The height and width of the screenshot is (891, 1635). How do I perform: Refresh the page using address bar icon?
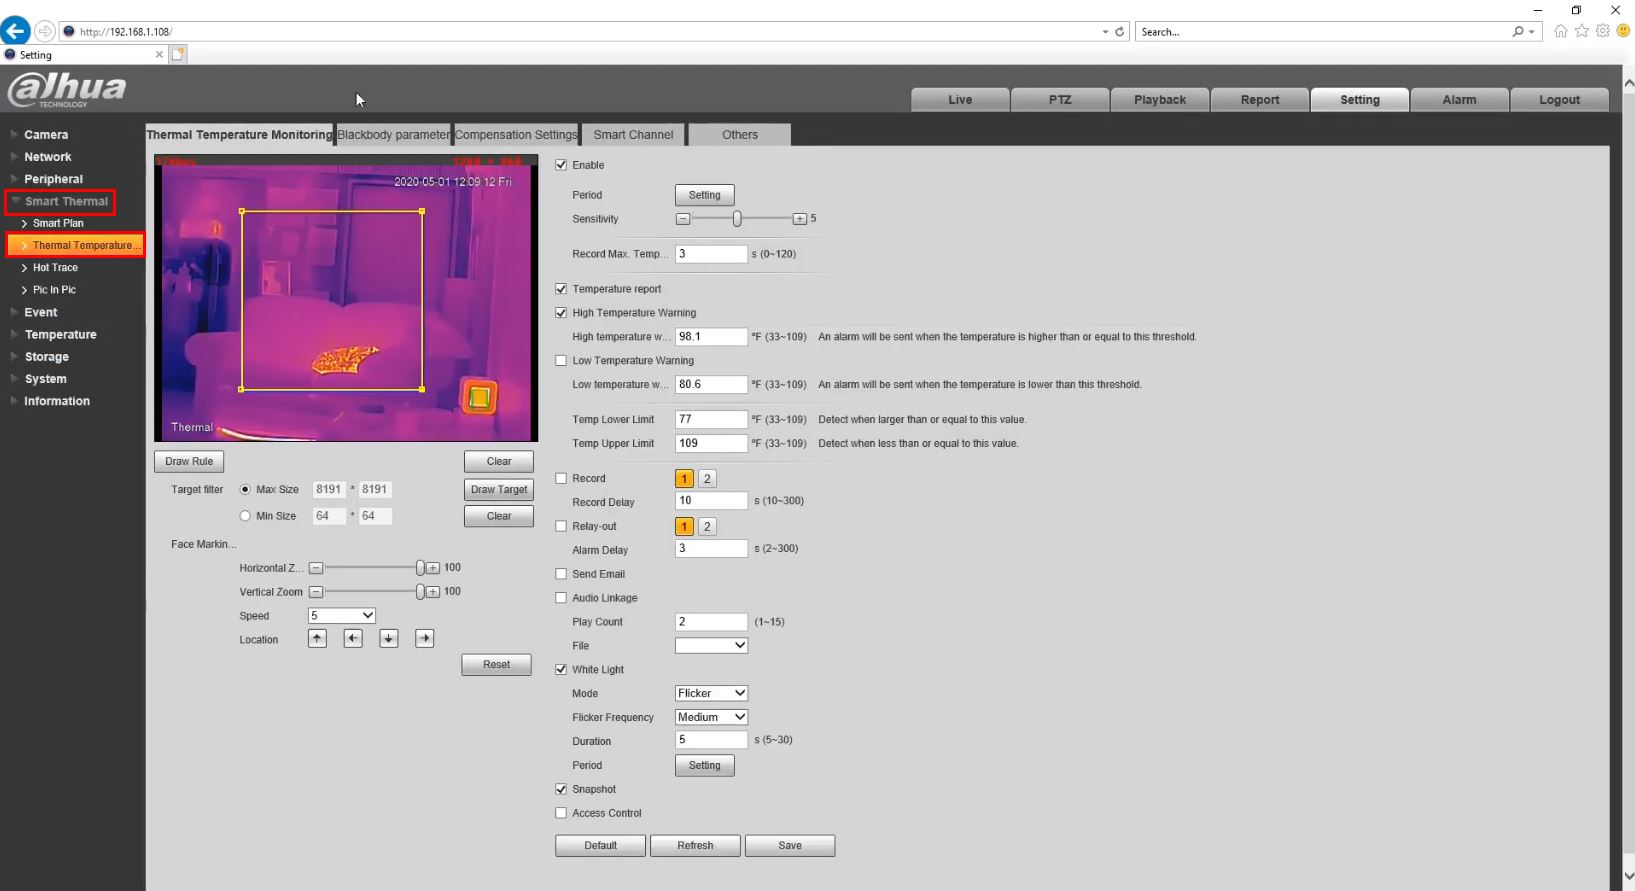[x=1120, y=32]
